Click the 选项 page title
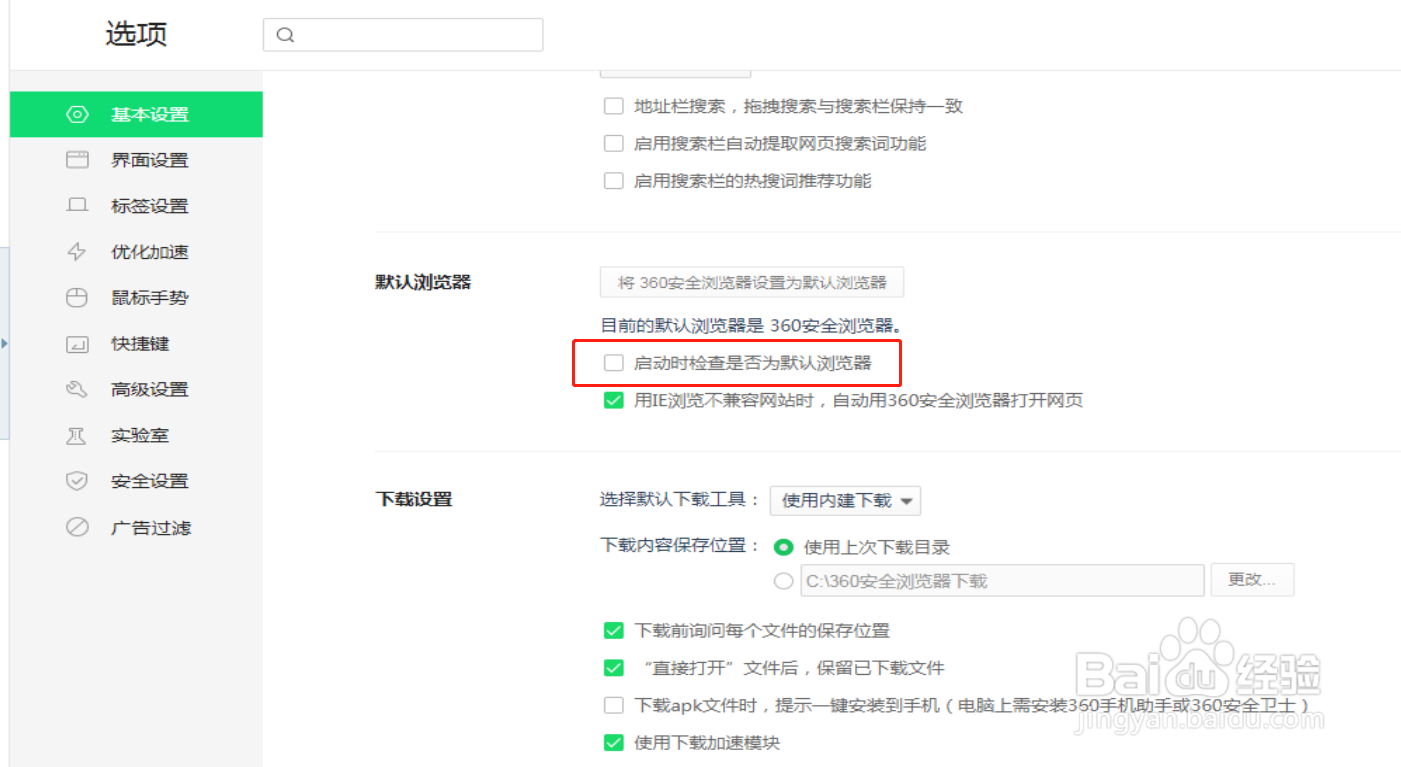The width and height of the screenshot is (1401, 767). [x=136, y=34]
